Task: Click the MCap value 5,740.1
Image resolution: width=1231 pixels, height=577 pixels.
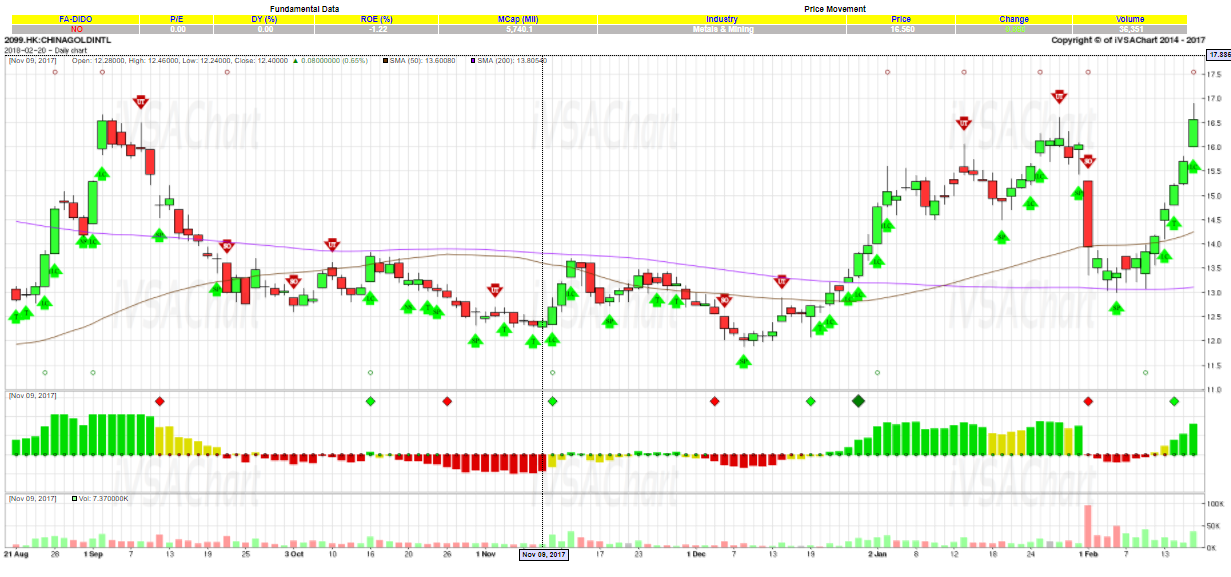Action: coord(519,30)
